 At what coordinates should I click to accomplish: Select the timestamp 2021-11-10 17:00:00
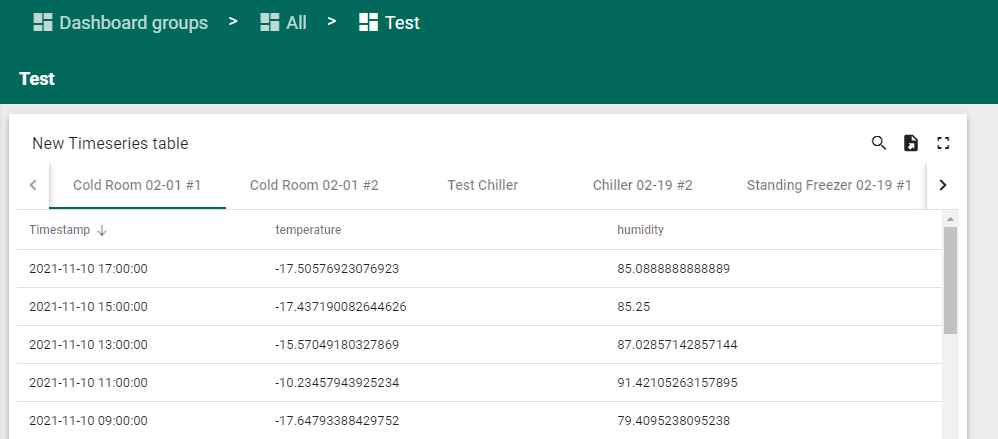tap(88, 268)
